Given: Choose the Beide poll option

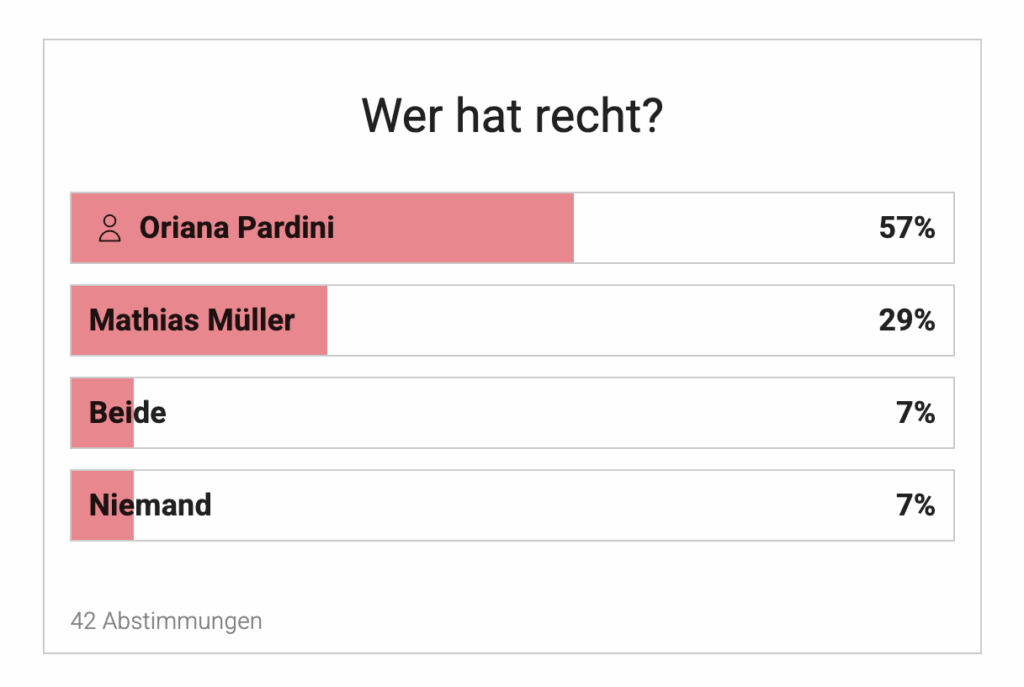Looking at the screenshot, I should [x=513, y=413].
